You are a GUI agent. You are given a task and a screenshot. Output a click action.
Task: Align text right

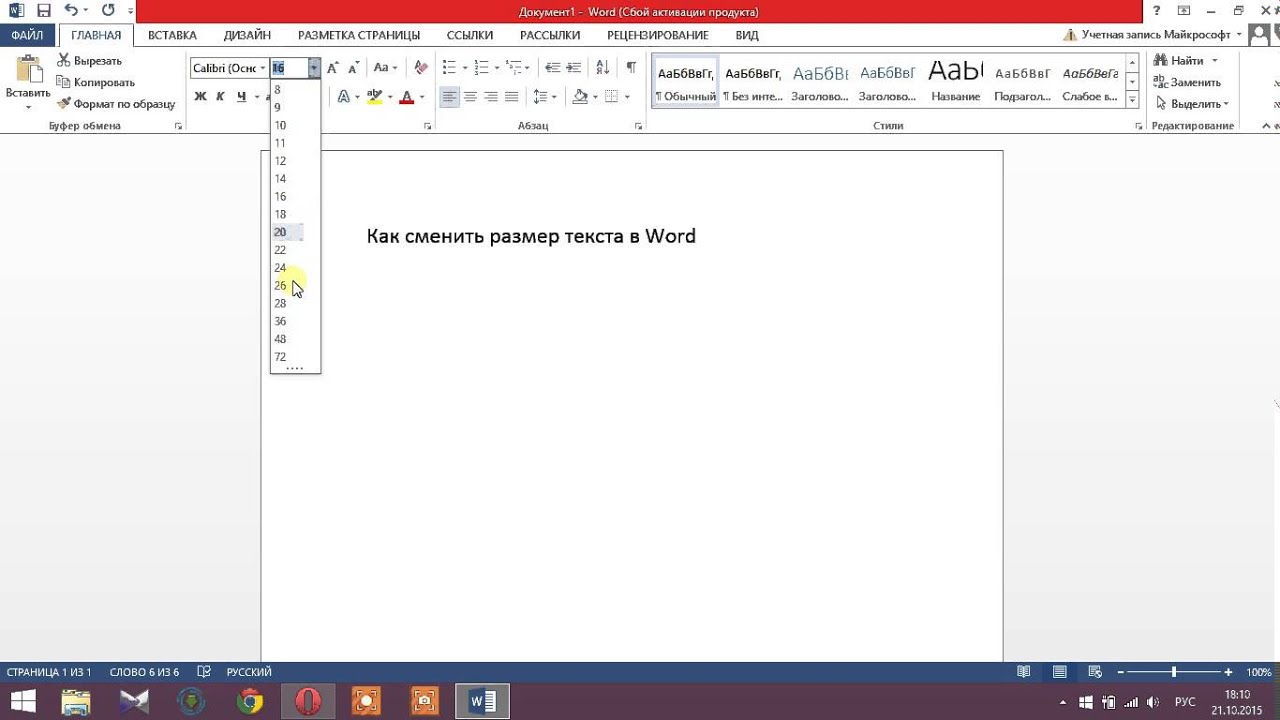point(491,97)
